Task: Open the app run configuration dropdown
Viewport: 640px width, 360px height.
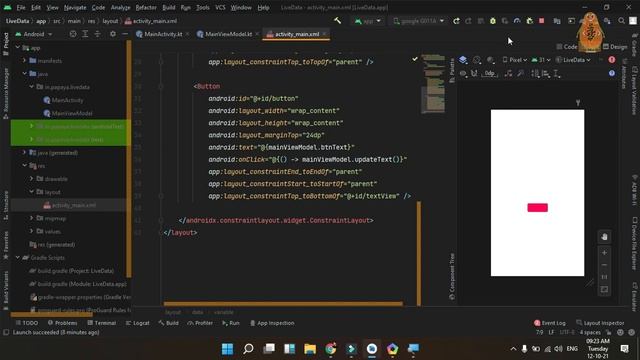Action: (x=367, y=21)
